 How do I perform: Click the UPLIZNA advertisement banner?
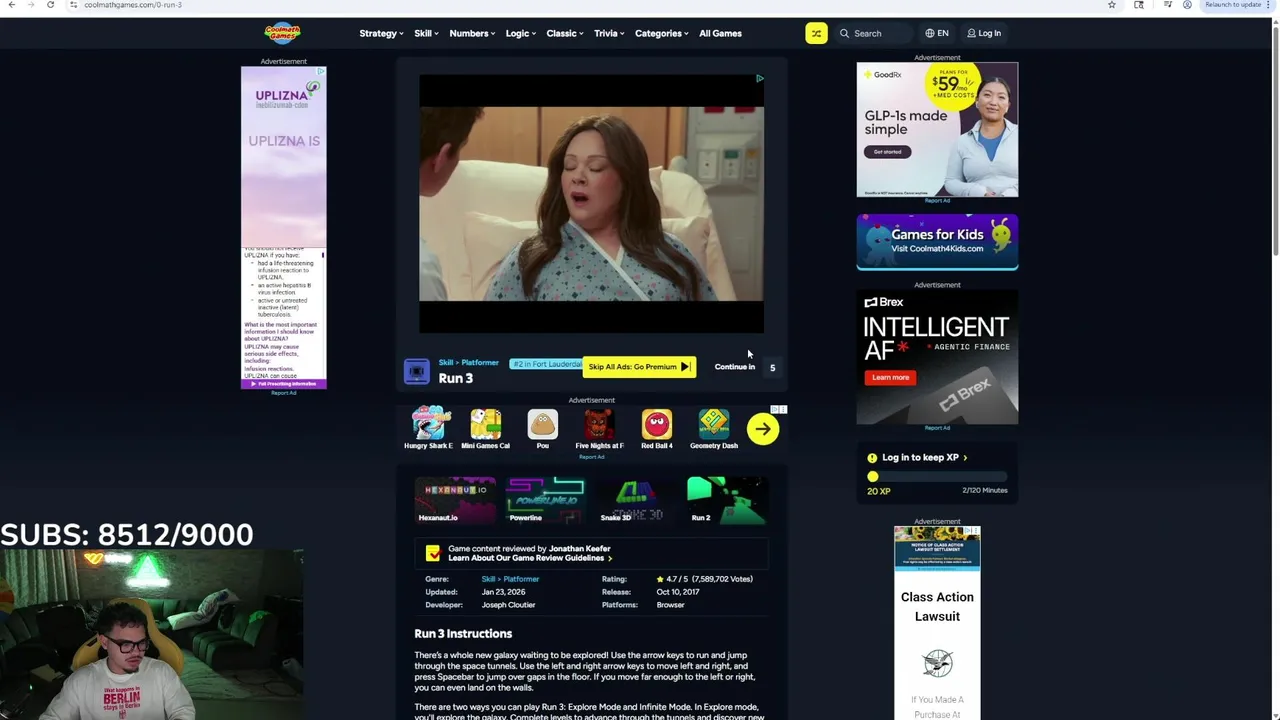click(x=283, y=228)
